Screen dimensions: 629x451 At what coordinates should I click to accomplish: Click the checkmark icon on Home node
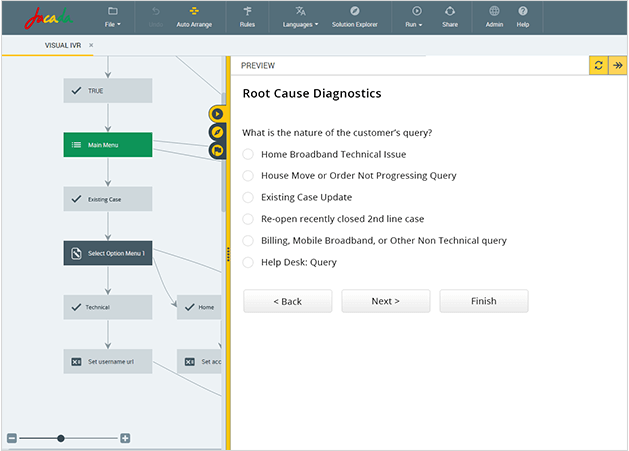click(x=190, y=307)
